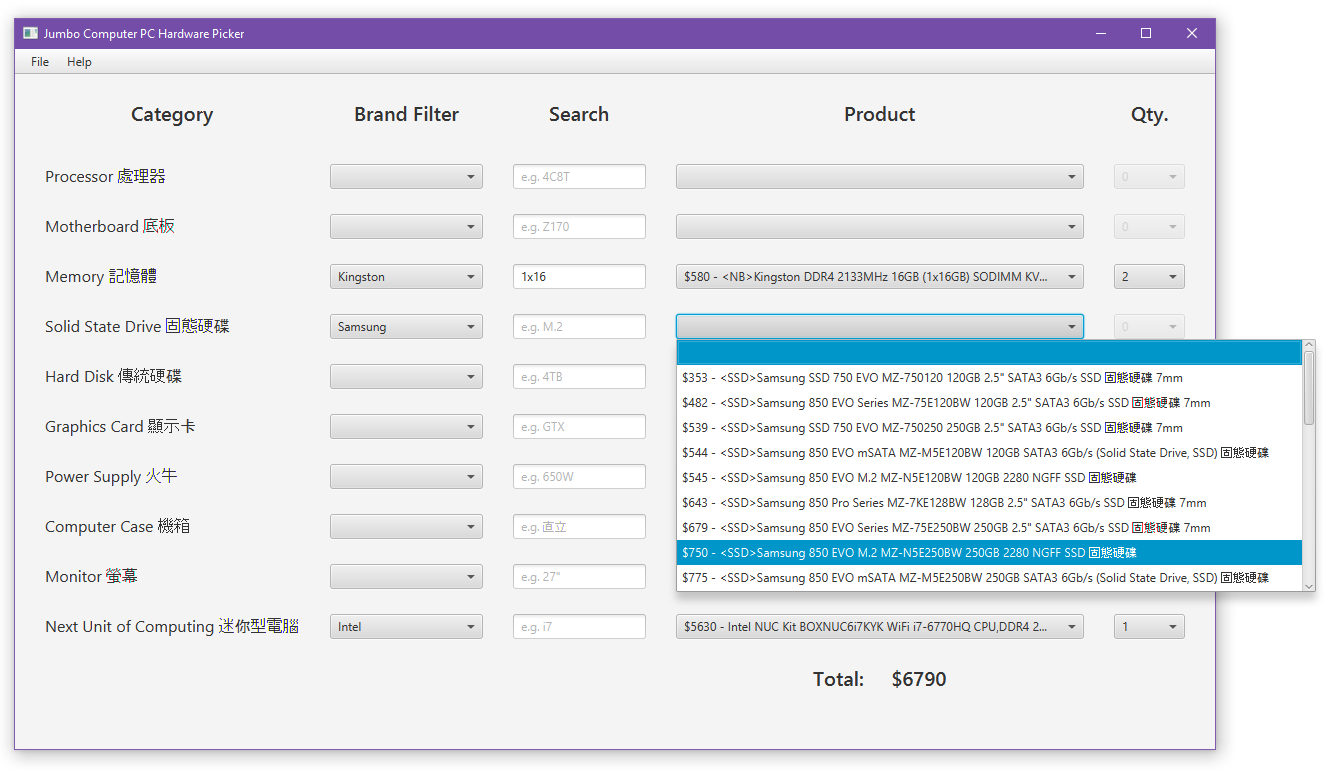Click the Memory search field containing 1x16

click(x=579, y=277)
